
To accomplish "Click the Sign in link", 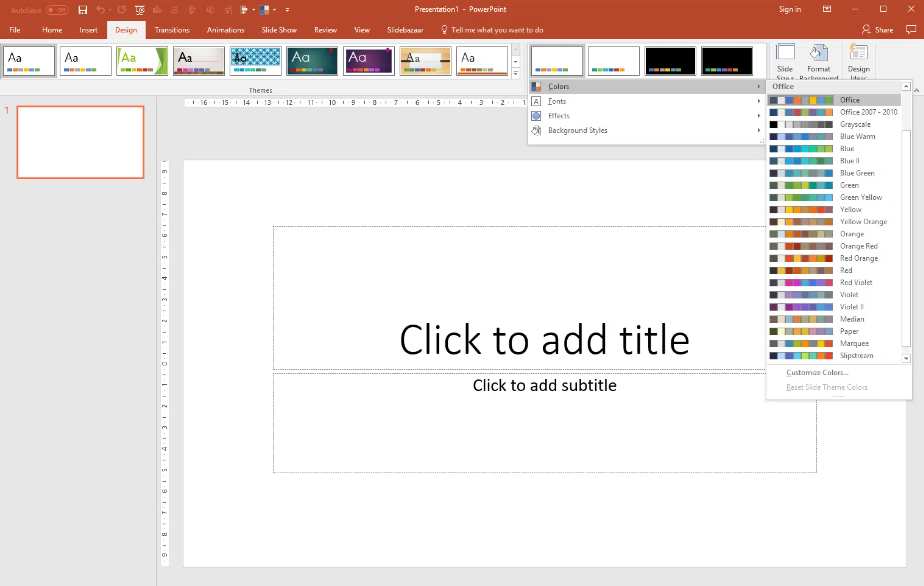I will point(789,9).
